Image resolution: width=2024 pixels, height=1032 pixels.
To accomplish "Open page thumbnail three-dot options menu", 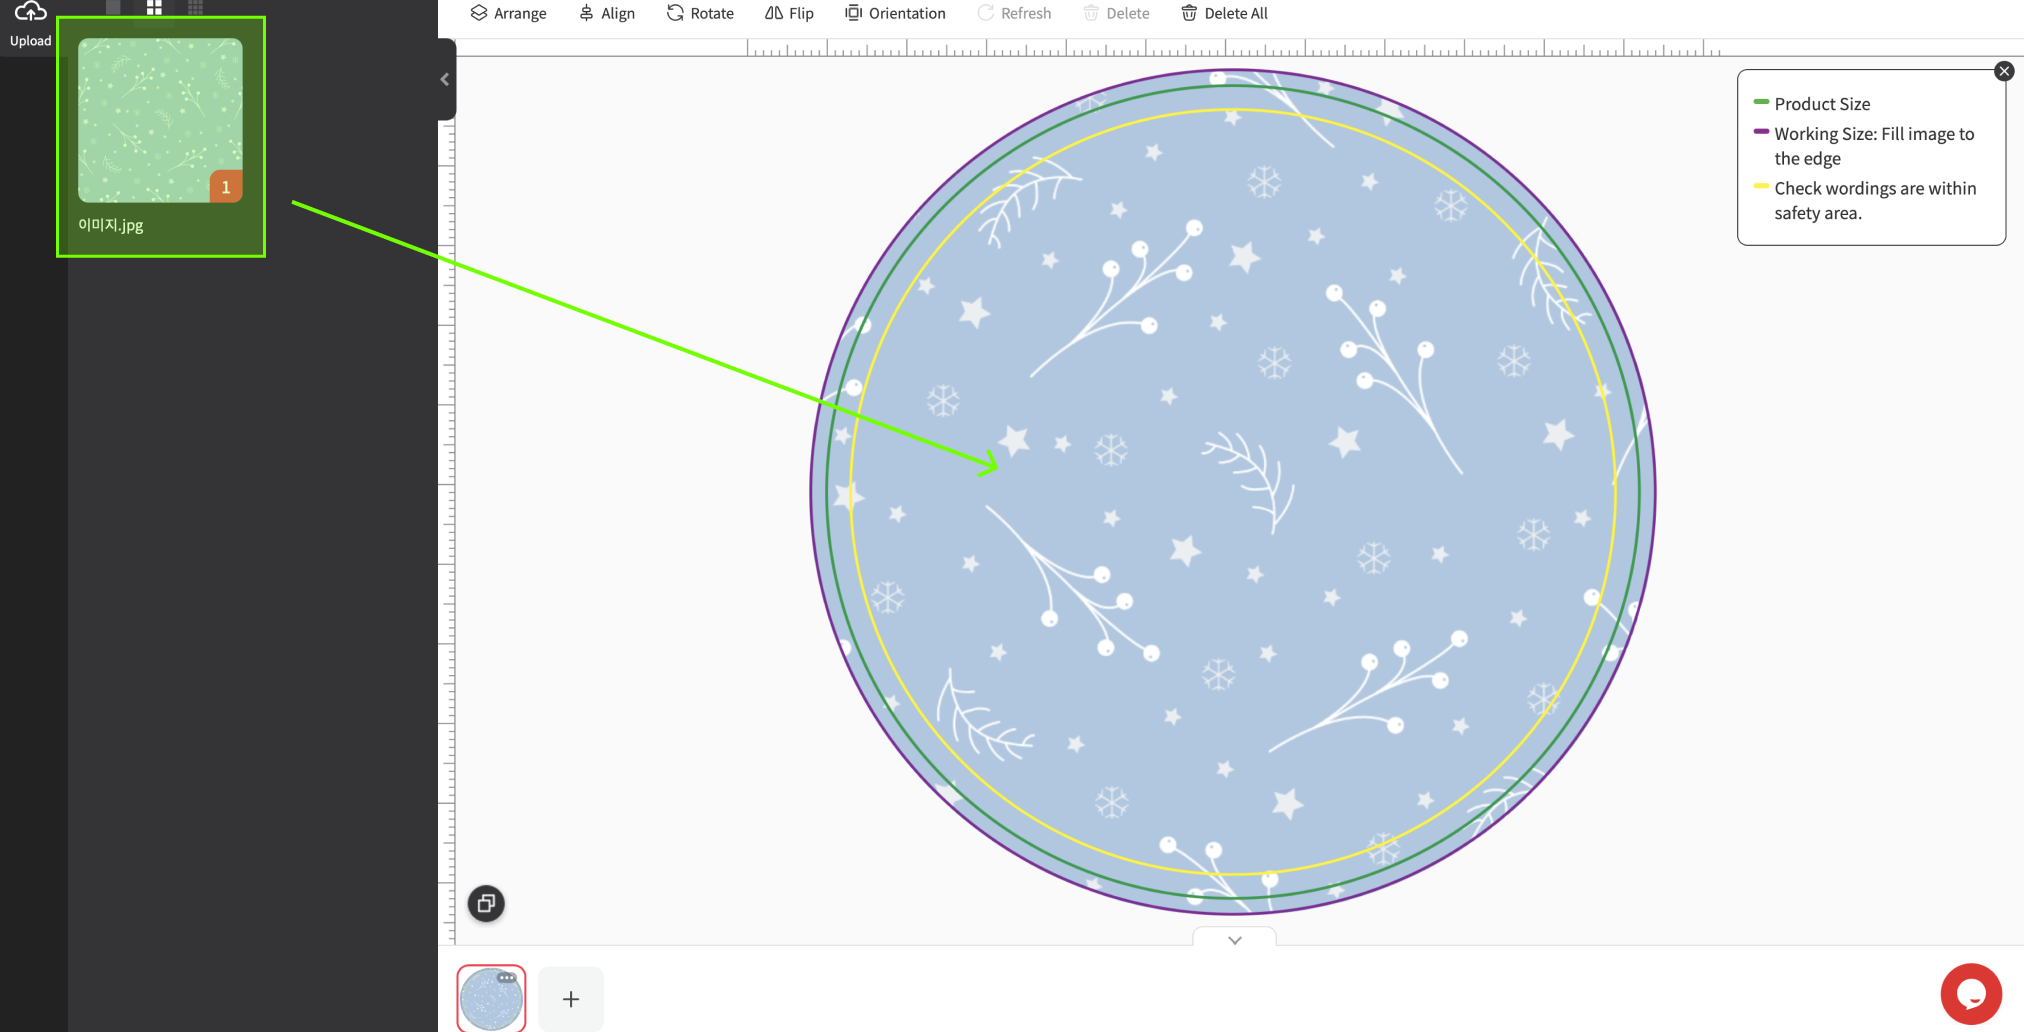I will pos(507,977).
